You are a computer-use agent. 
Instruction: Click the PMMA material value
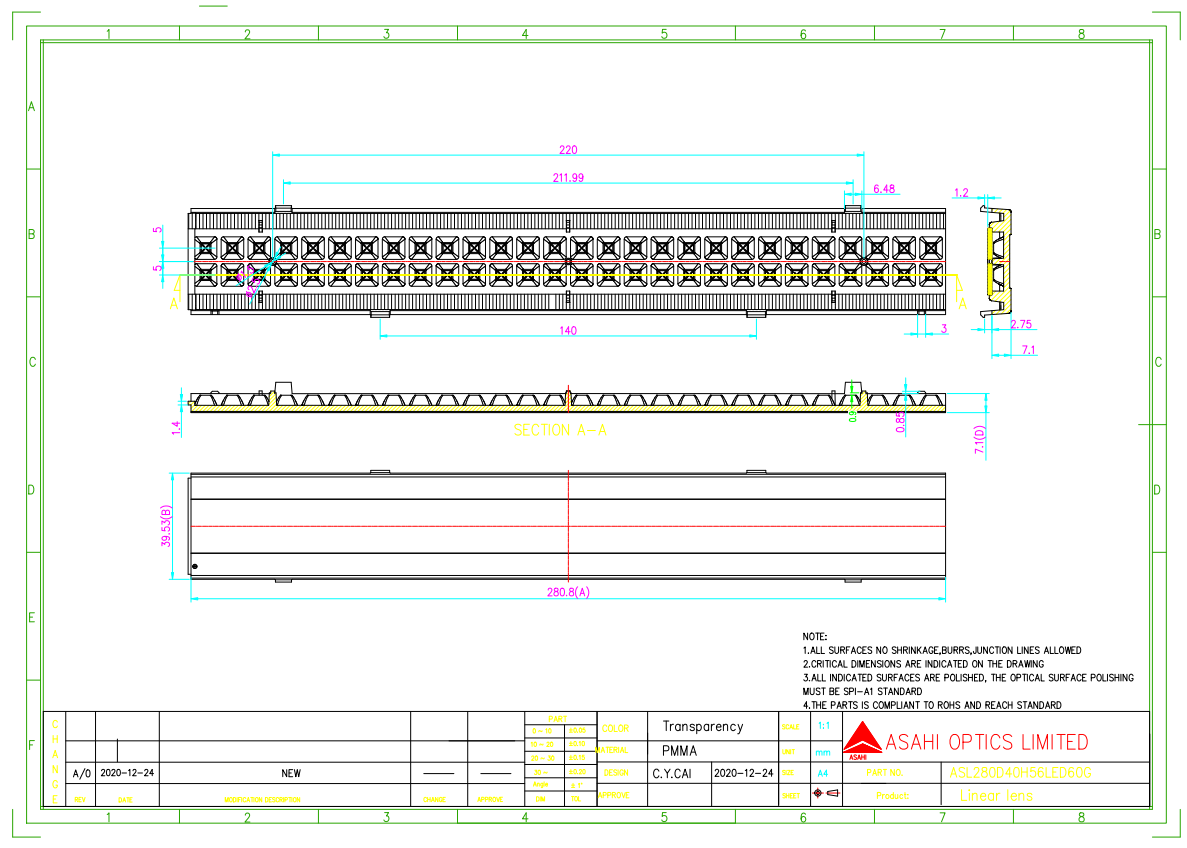pyautogui.click(x=679, y=751)
